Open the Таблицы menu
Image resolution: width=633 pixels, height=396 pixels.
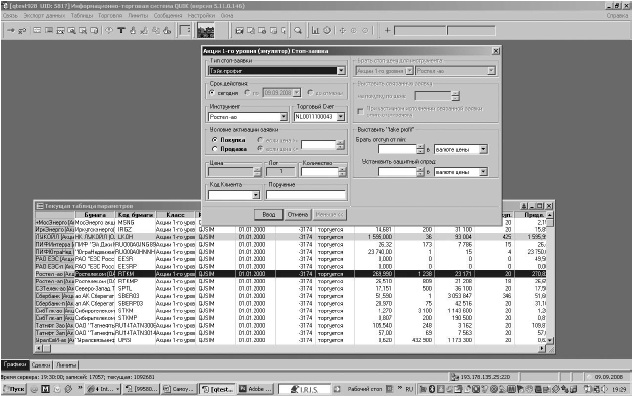[82, 15]
